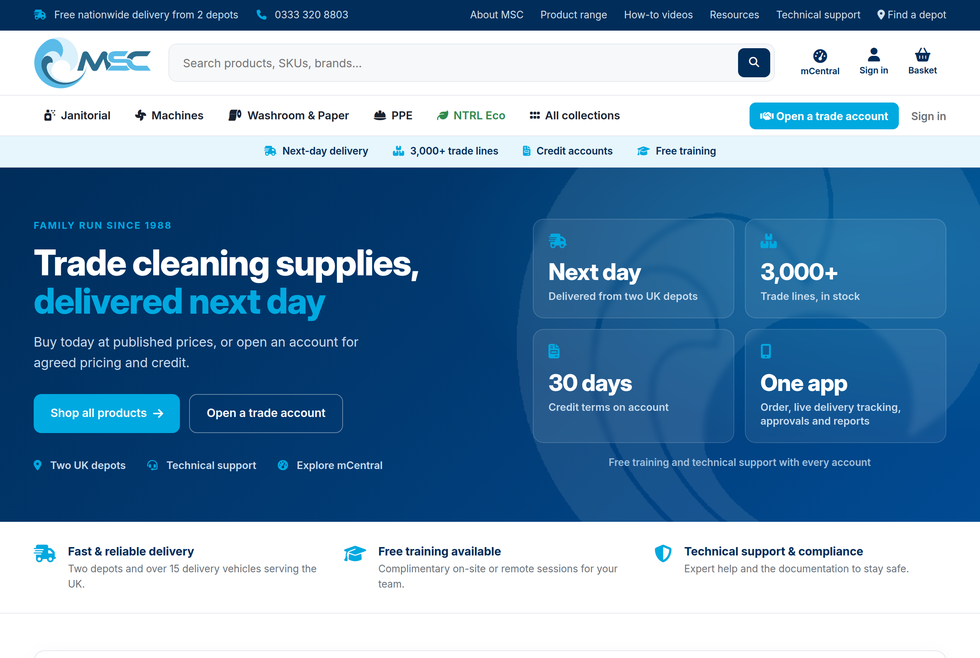Click Shop all products button
This screenshot has height=658, width=980.
[x=107, y=413]
